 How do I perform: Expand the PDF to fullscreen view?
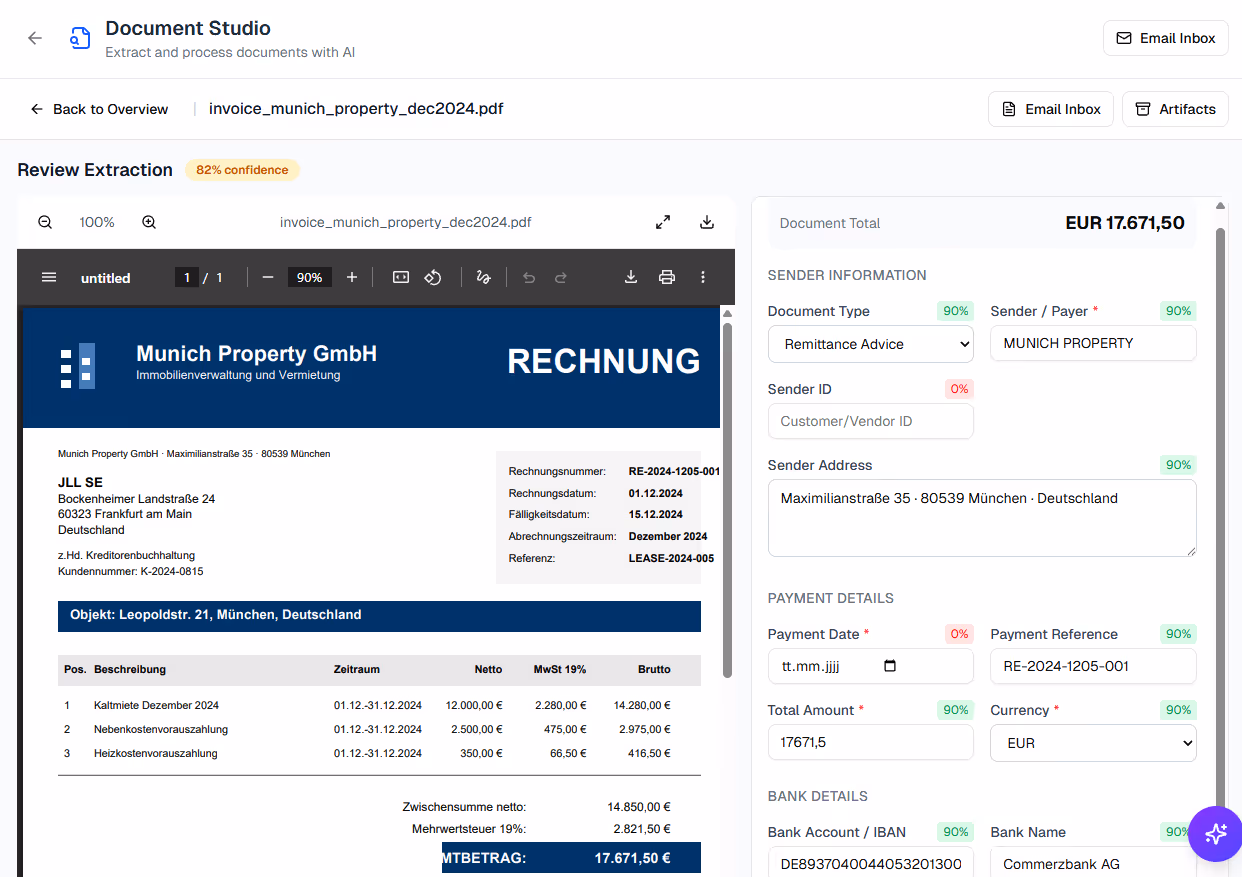(x=663, y=222)
